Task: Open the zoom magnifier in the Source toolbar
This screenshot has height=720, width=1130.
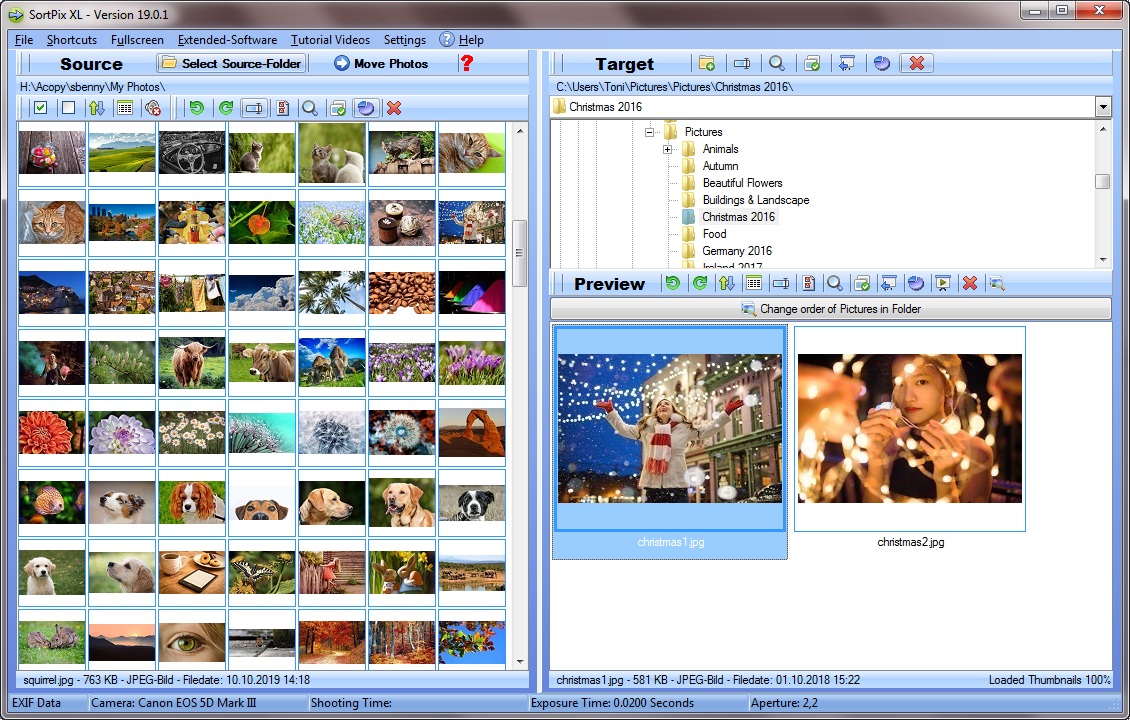Action: click(x=310, y=108)
